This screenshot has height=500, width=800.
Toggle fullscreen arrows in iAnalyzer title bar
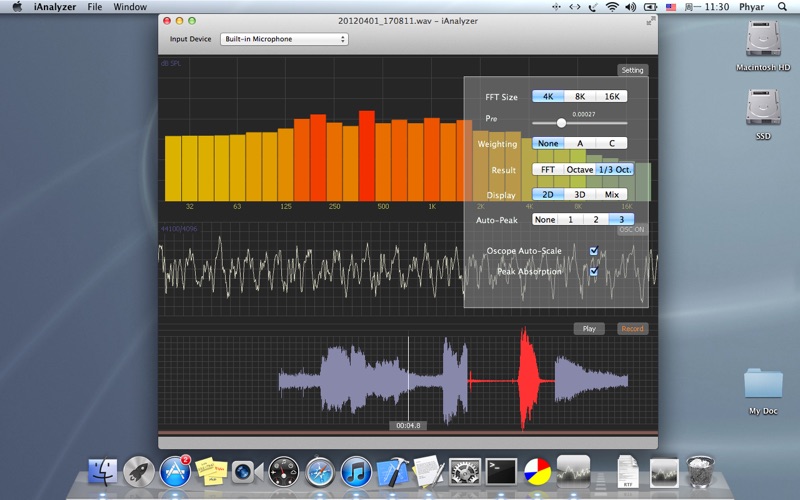(651, 21)
